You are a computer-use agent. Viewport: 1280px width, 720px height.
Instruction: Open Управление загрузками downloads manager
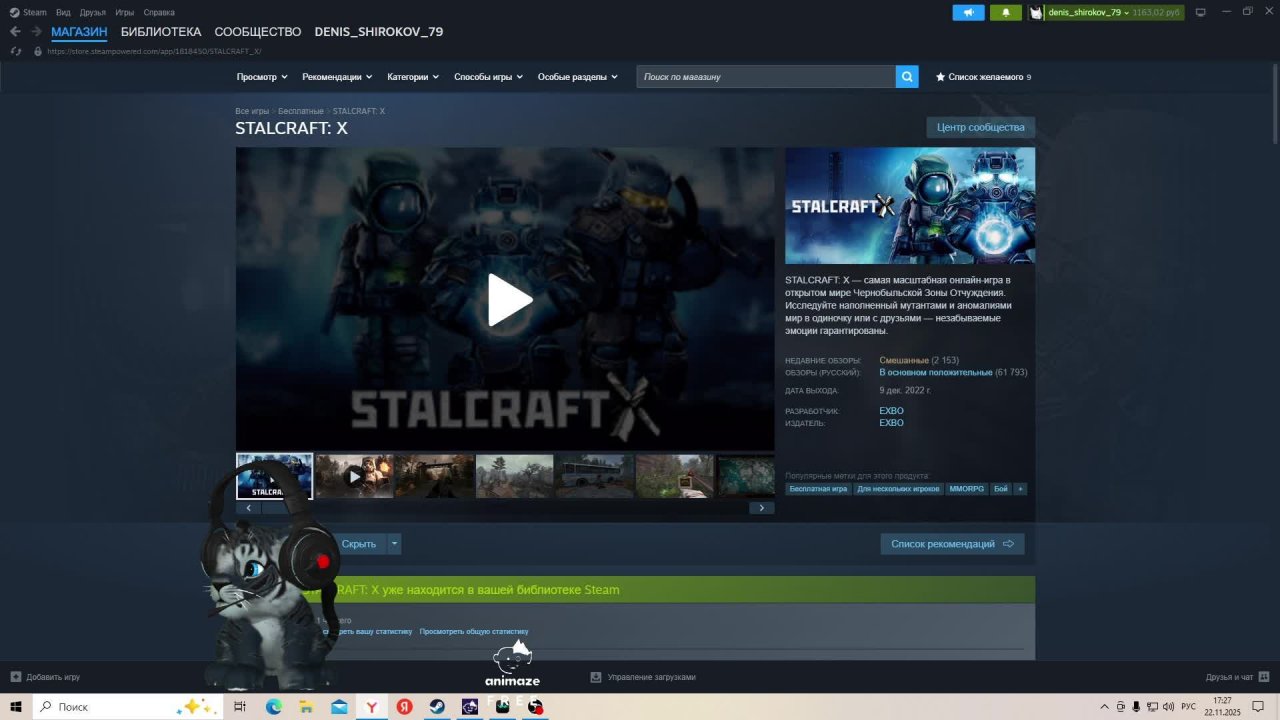click(x=643, y=677)
